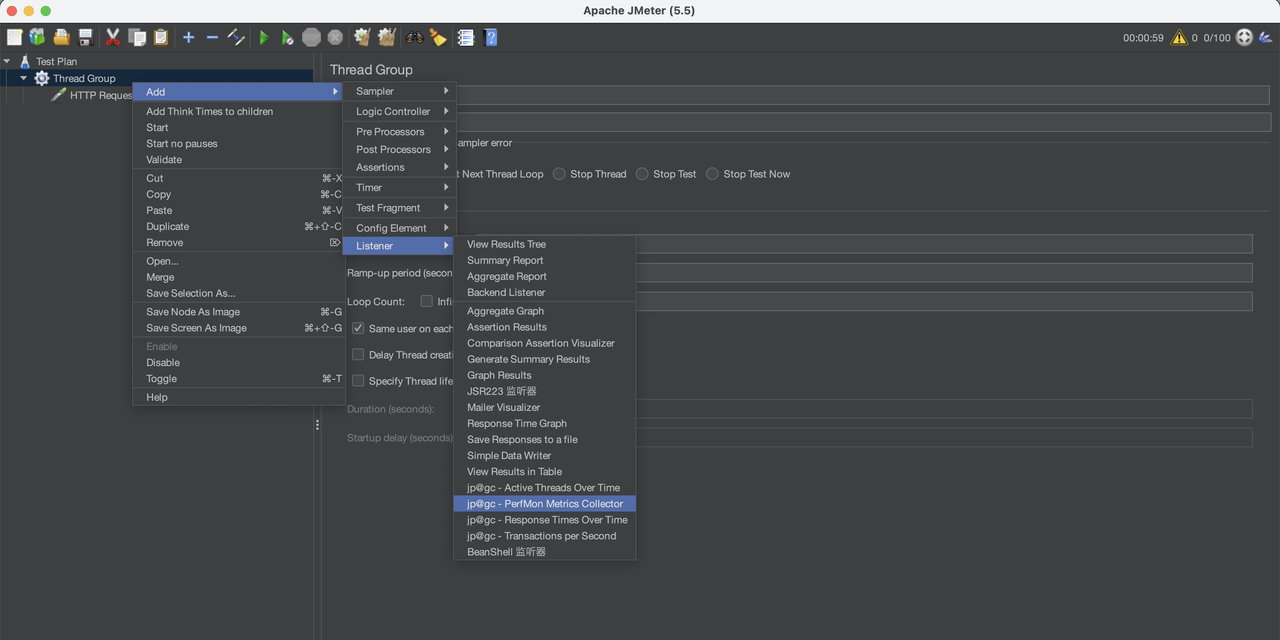Click the 00:00:59 elapsed time readout
Viewport: 1280px width, 640px height.
click(x=1143, y=38)
